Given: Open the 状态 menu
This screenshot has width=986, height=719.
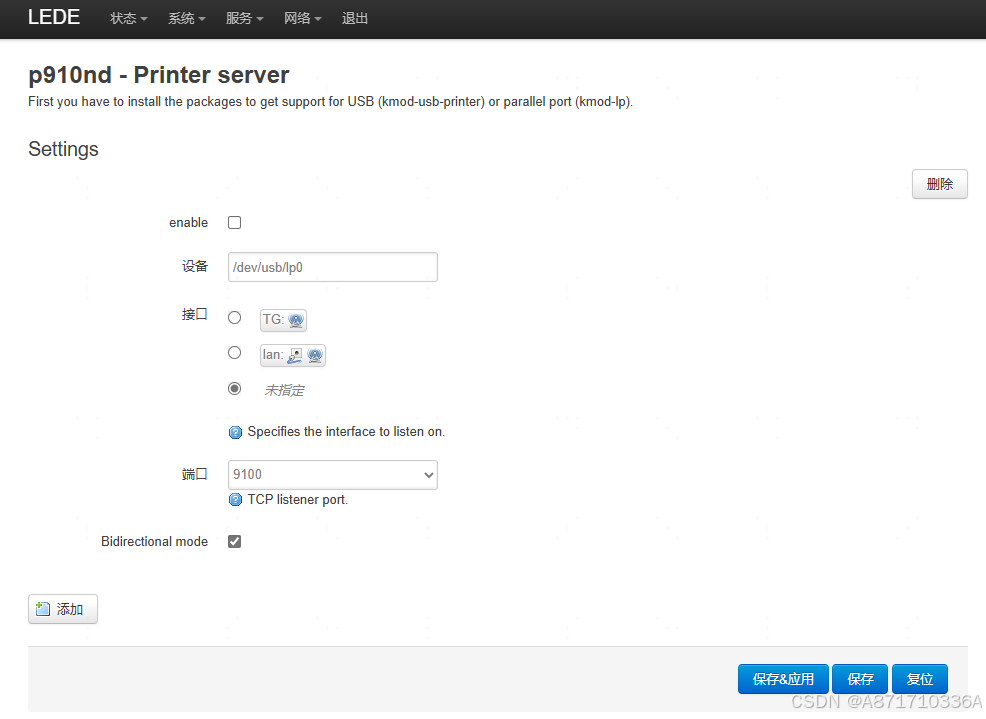Looking at the screenshot, I should [128, 19].
